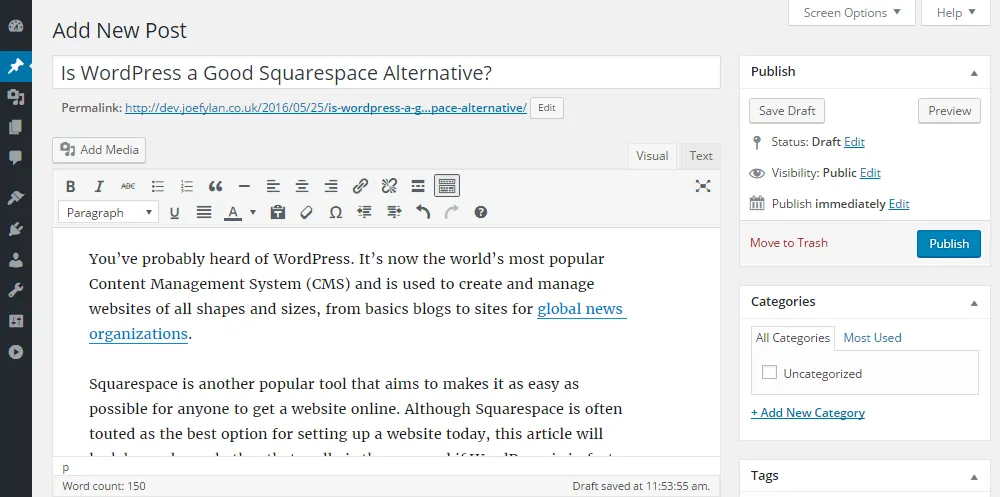
Task: Align text left
Action: (273, 186)
